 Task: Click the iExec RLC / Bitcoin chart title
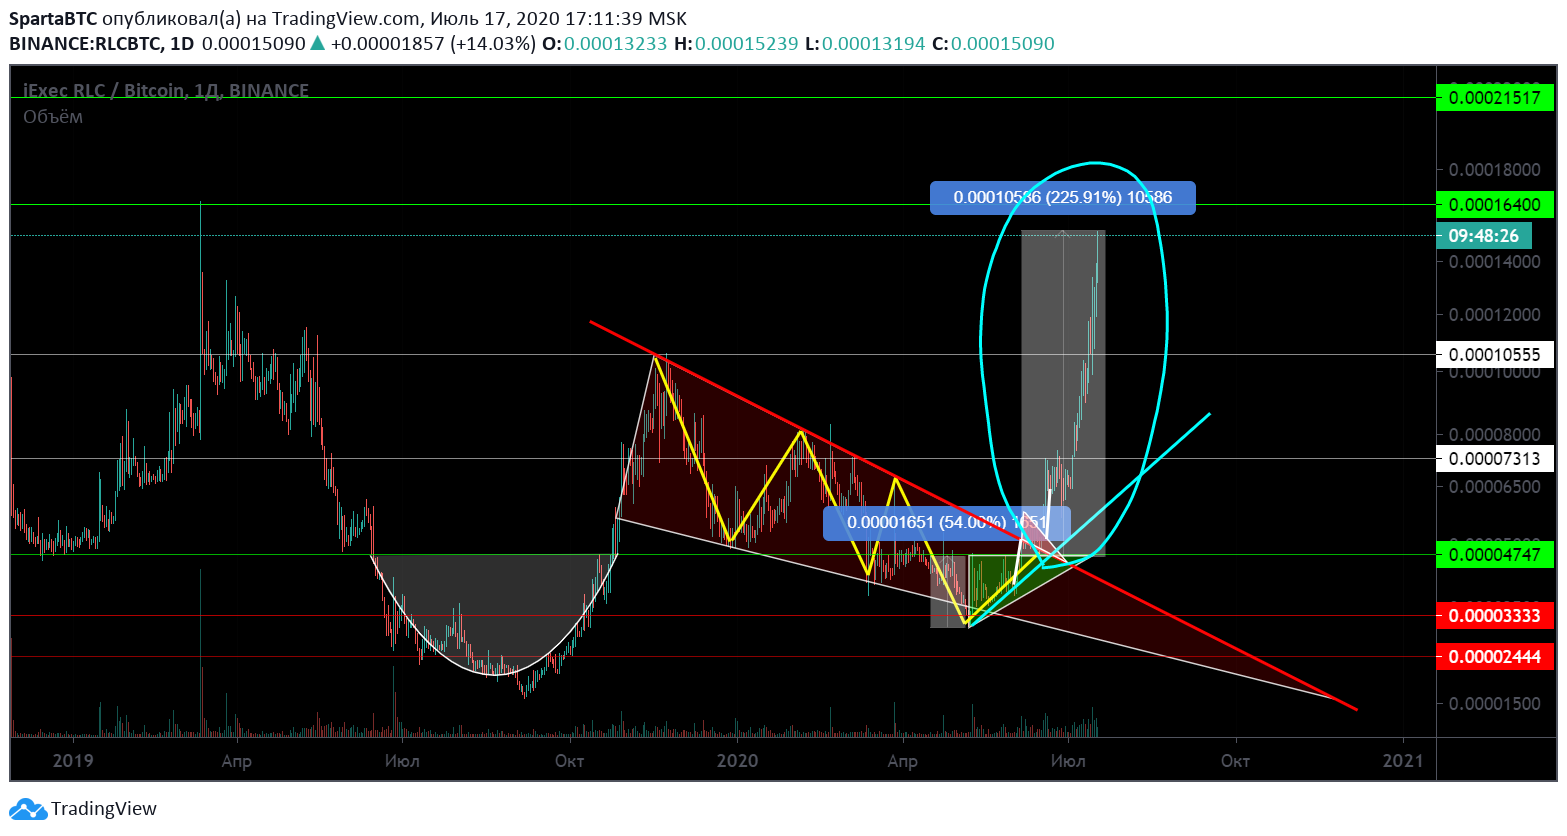pyautogui.click(x=166, y=91)
